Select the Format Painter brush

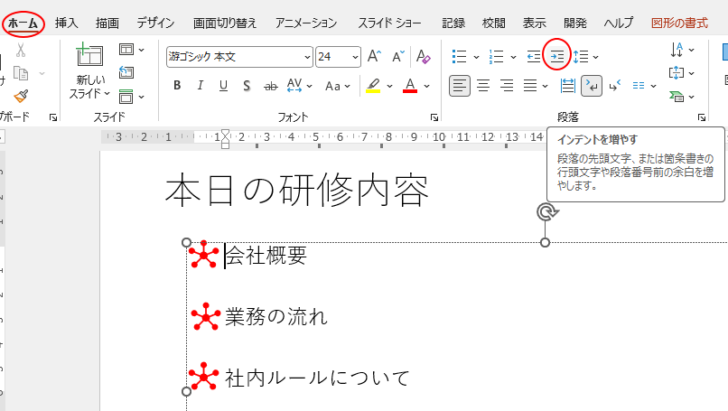tap(20, 97)
